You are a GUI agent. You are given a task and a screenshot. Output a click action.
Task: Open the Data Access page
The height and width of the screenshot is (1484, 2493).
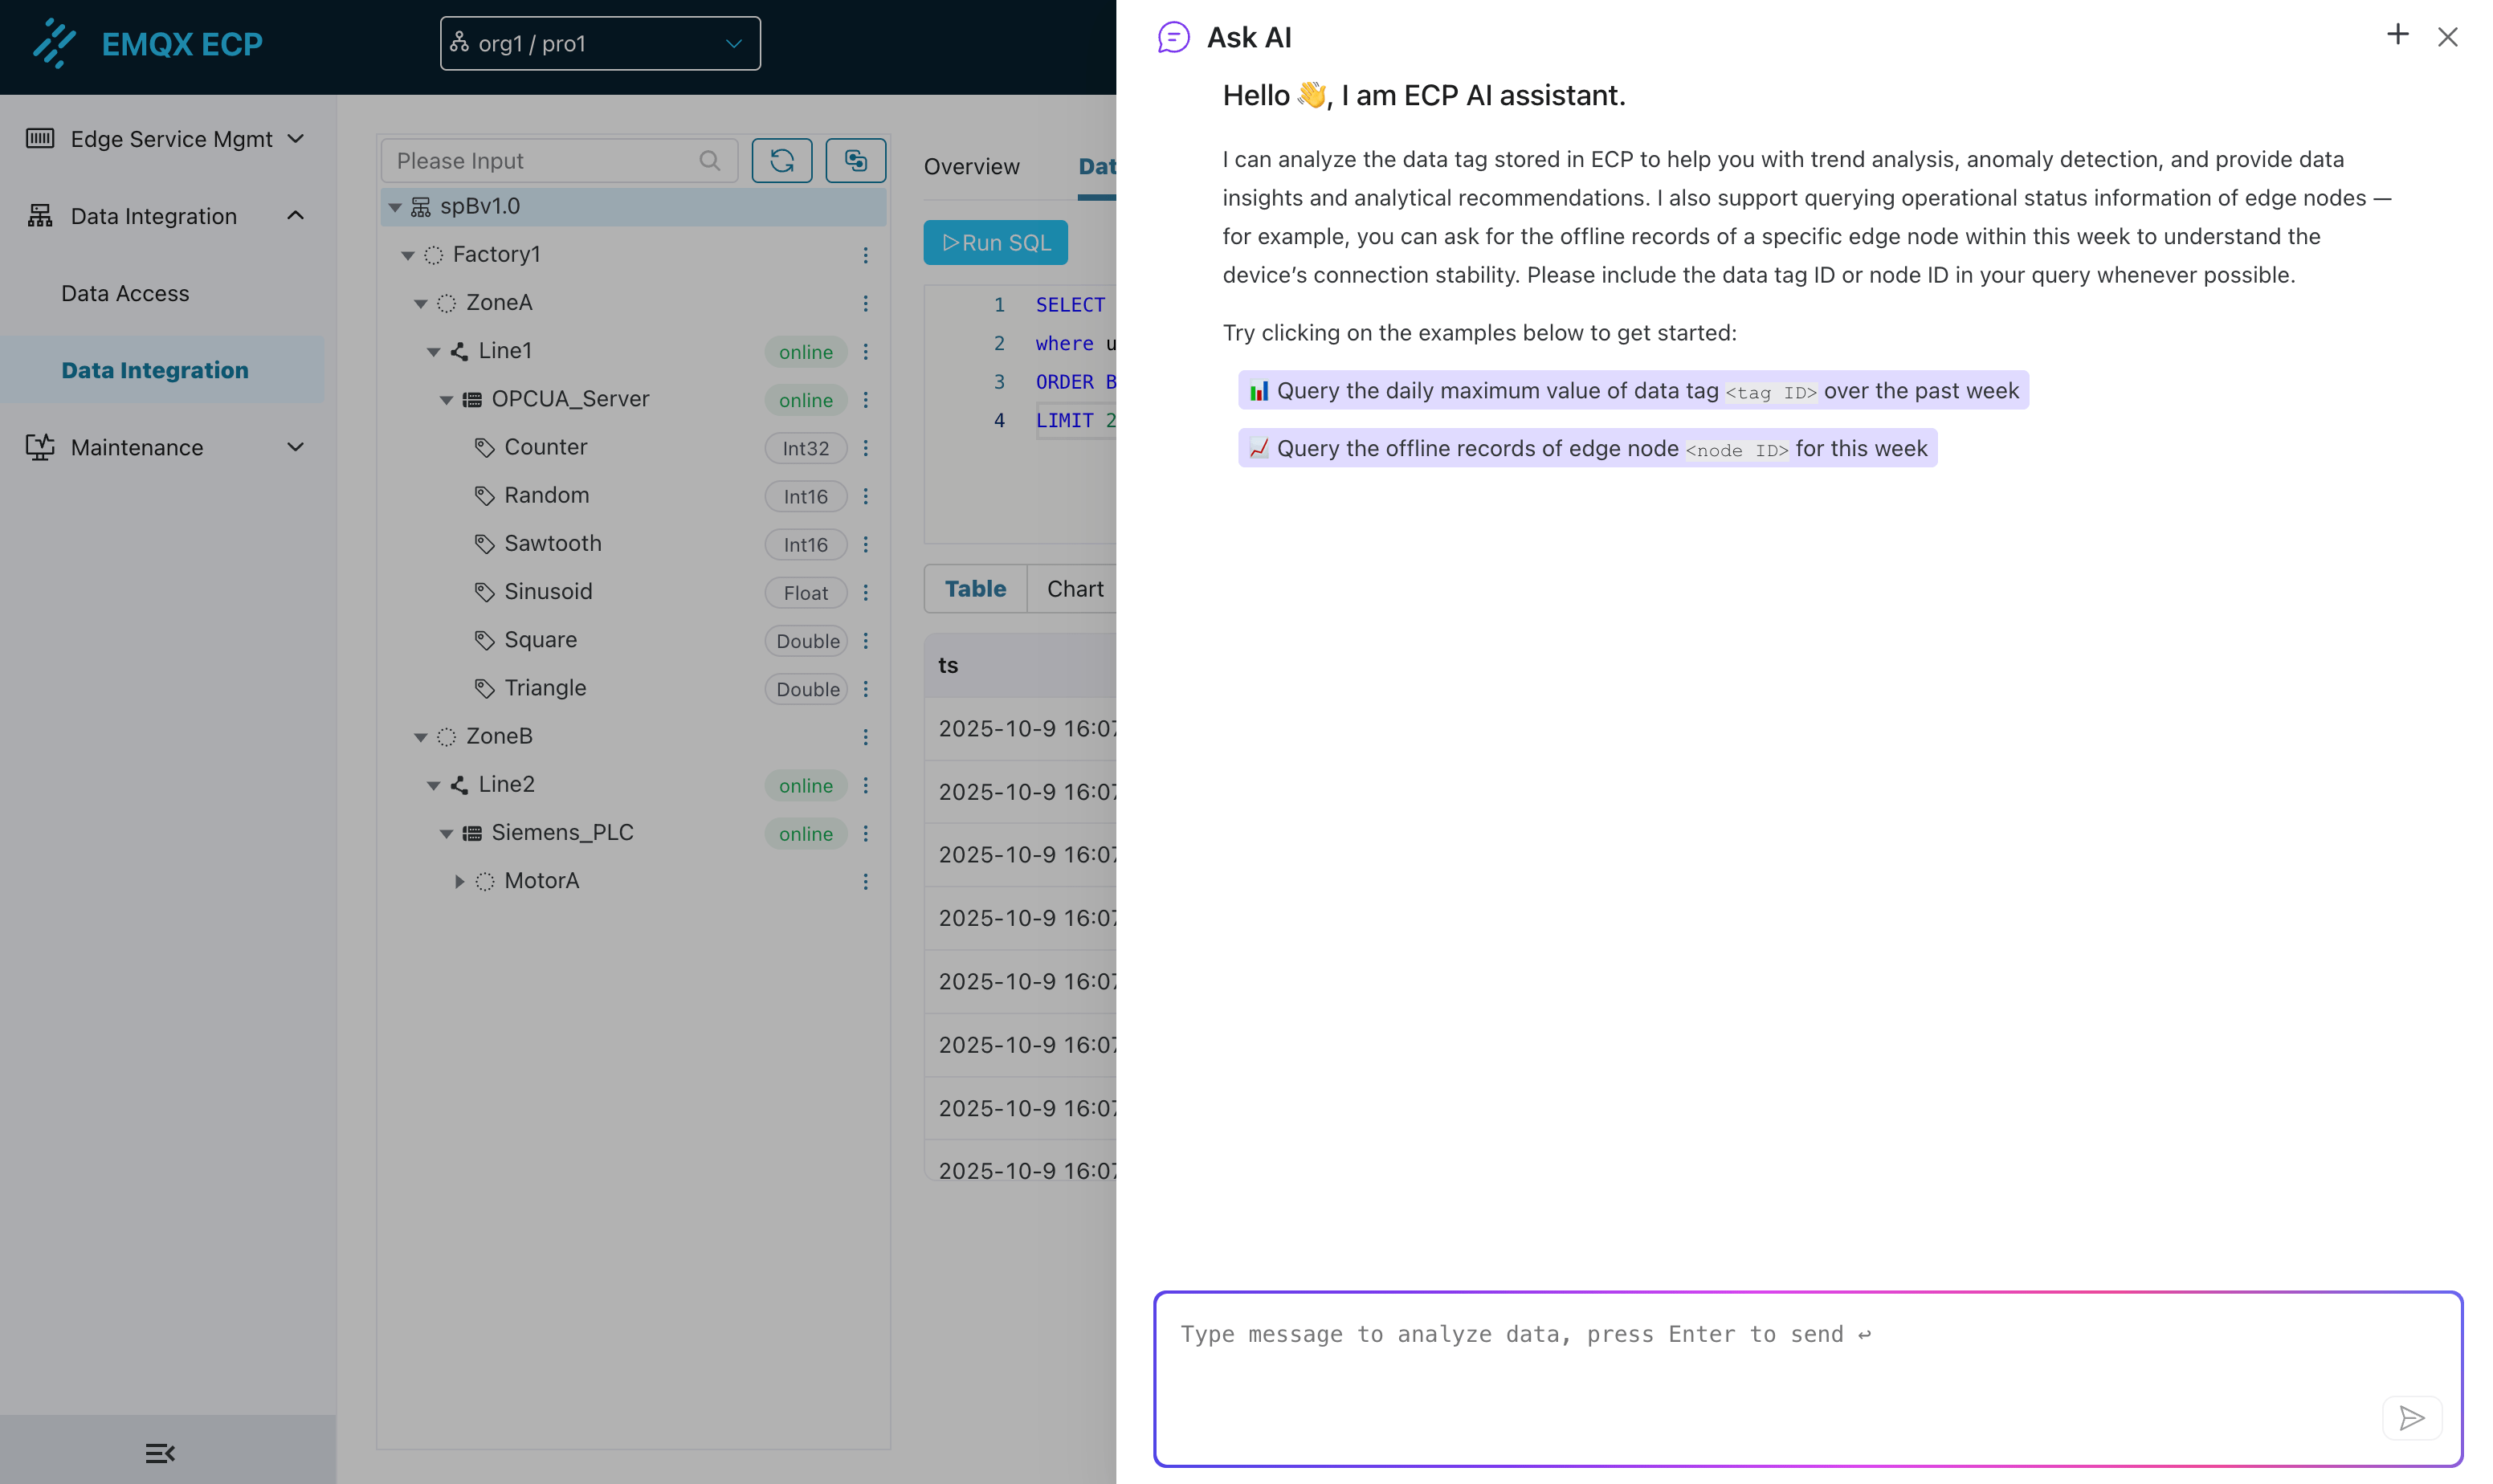124,293
